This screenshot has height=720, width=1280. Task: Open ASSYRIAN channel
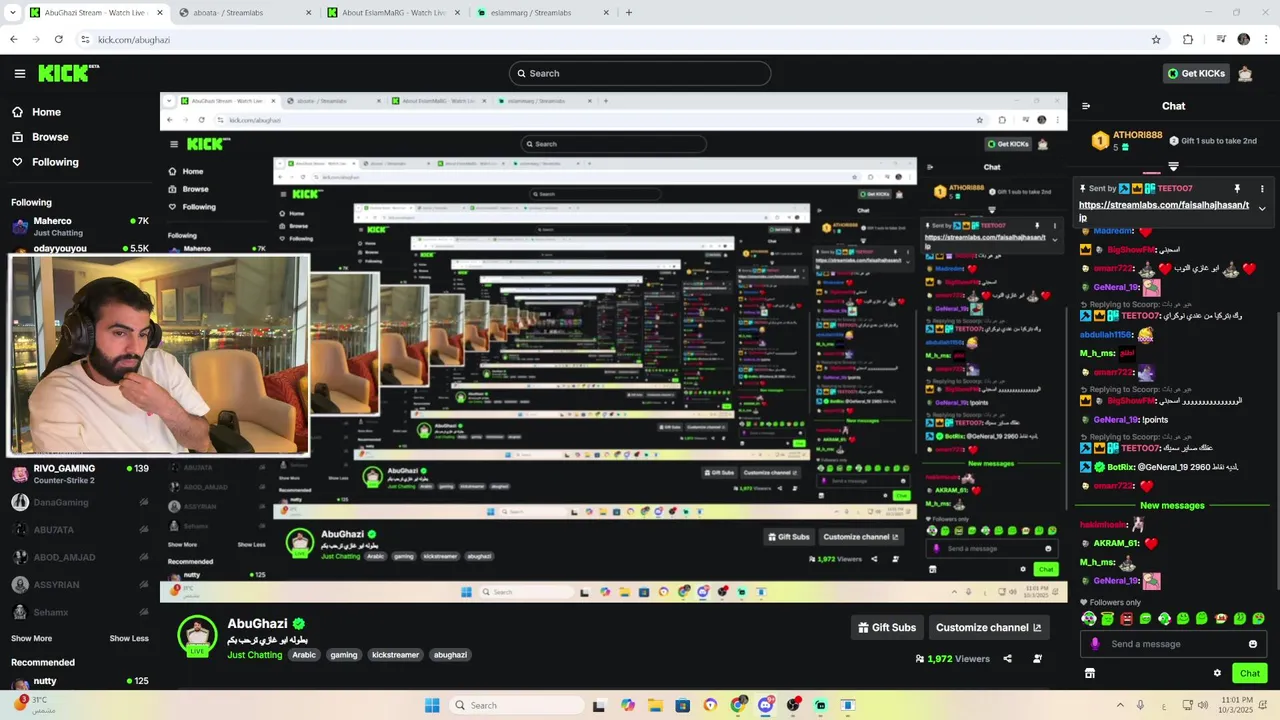coord(80,585)
